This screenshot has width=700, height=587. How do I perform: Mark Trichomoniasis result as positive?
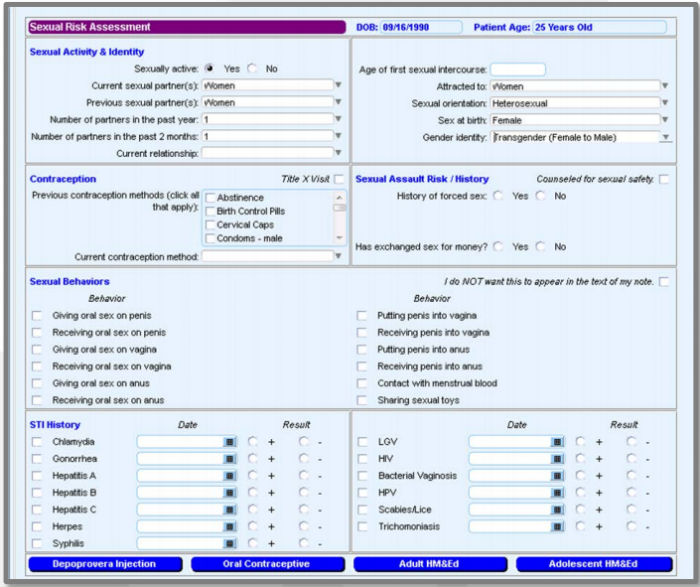click(x=580, y=526)
